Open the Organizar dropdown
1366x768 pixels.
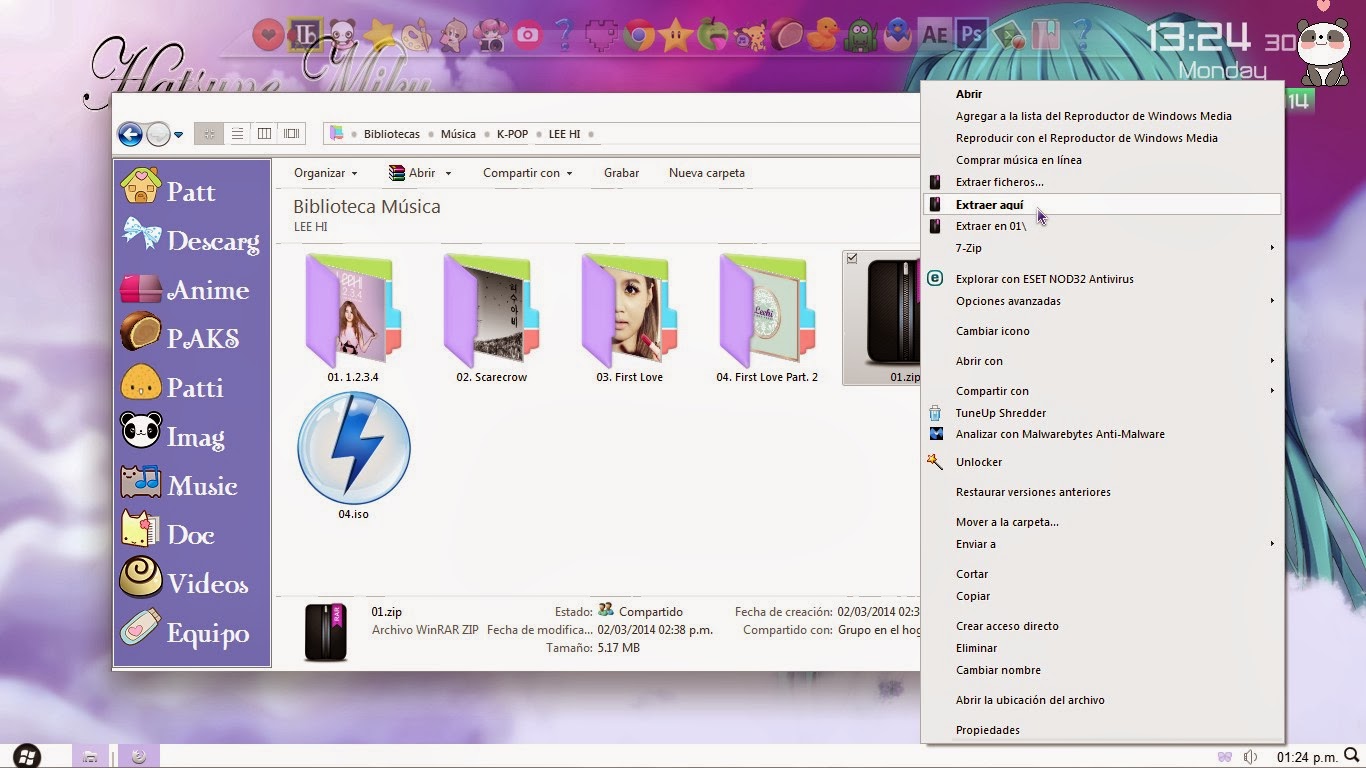tap(325, 173)
